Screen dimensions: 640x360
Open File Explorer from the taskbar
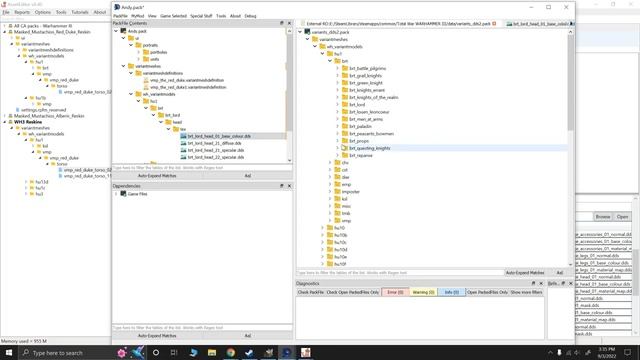tap(212, 353)
